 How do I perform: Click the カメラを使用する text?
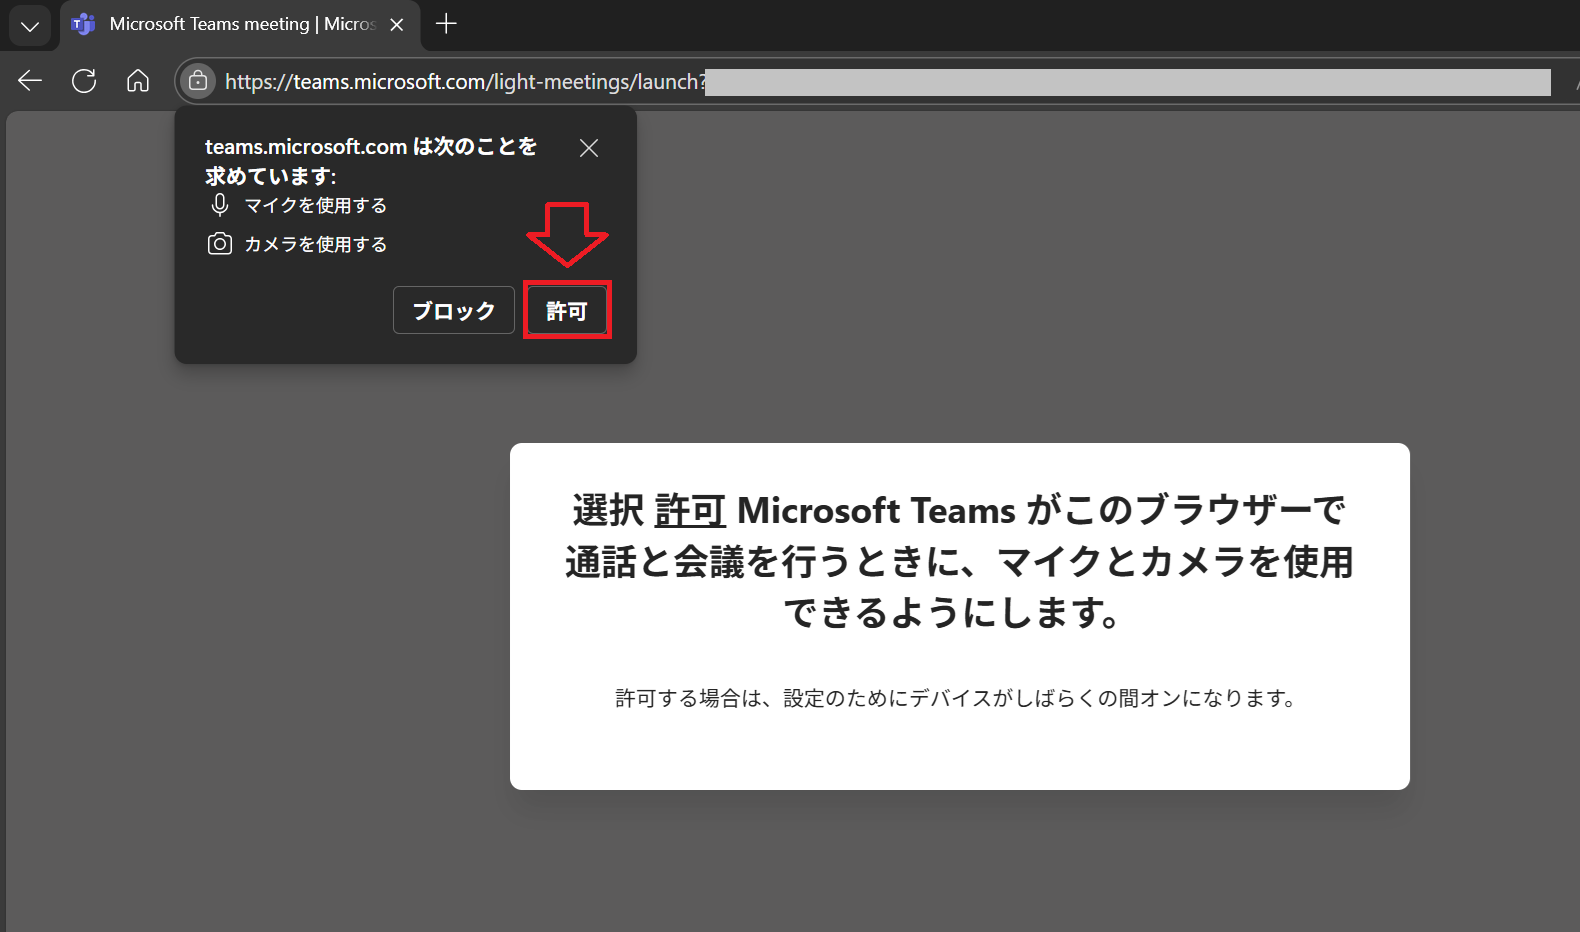coord(316,244)
